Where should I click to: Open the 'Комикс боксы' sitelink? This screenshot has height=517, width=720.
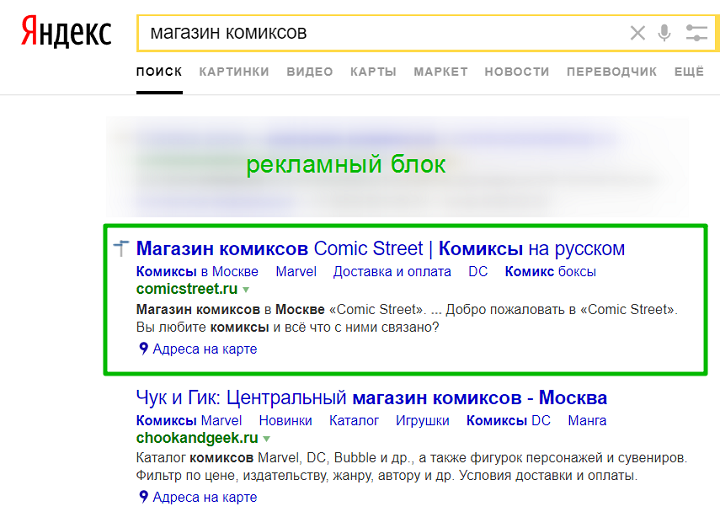pyautogui.click(x=550, y=271)
